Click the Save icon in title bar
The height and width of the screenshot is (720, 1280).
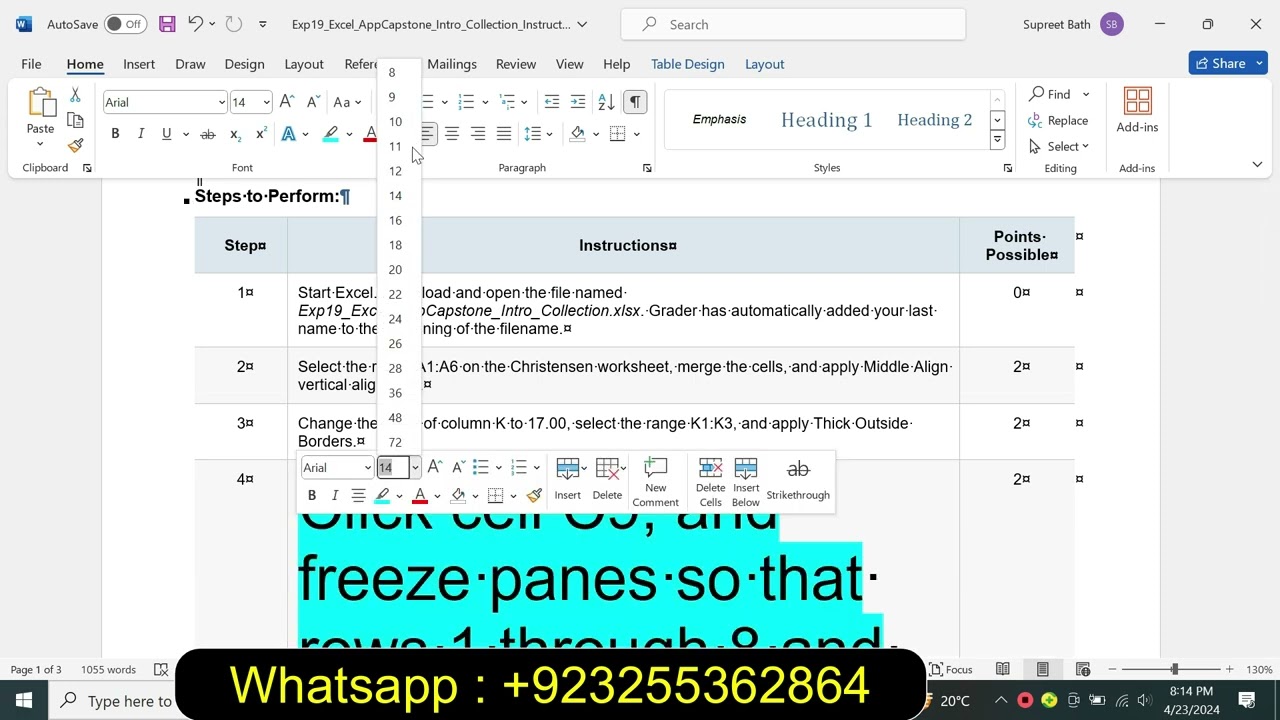coord(167,24)
